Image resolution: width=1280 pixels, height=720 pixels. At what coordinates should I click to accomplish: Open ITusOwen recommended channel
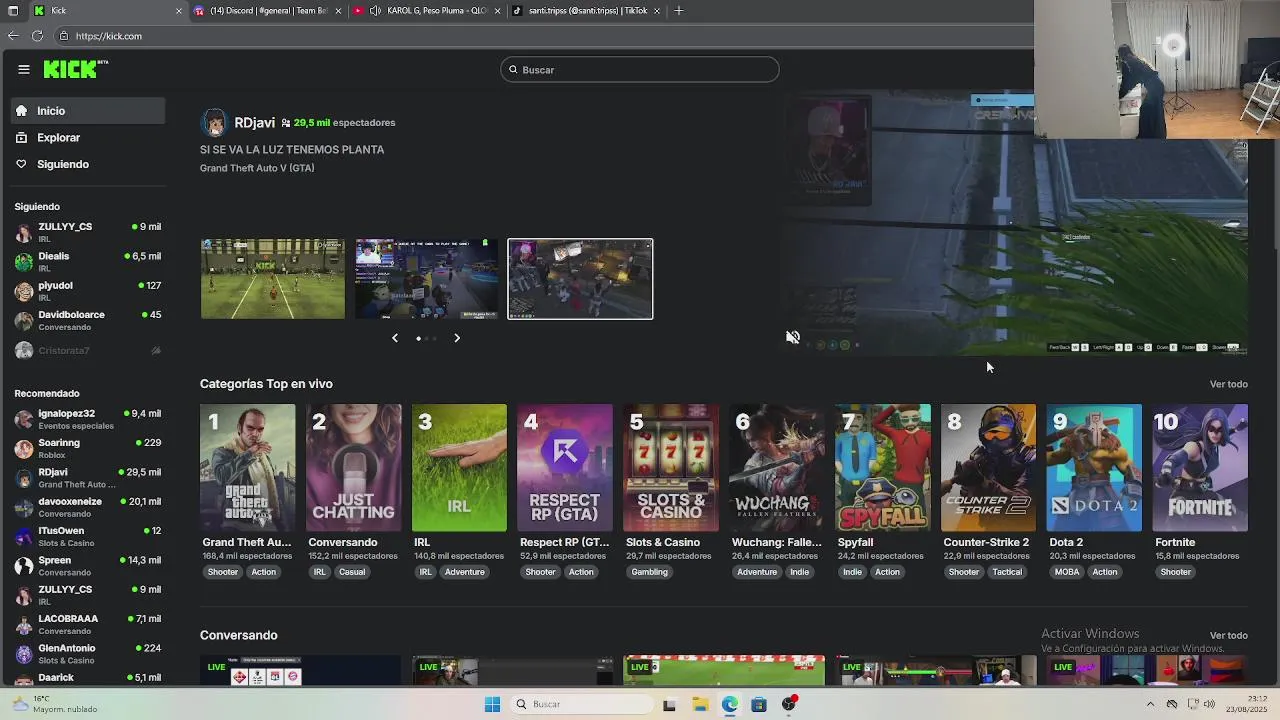pyautogui.click(x=88, y=536)
